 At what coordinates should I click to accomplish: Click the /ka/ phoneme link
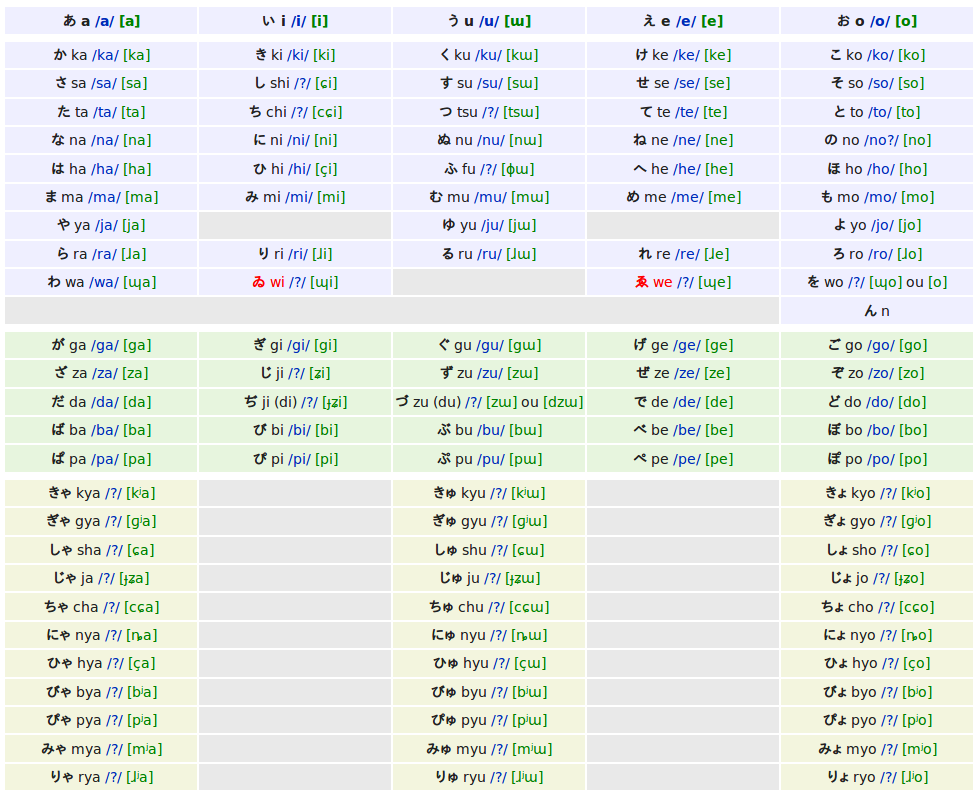104,56
